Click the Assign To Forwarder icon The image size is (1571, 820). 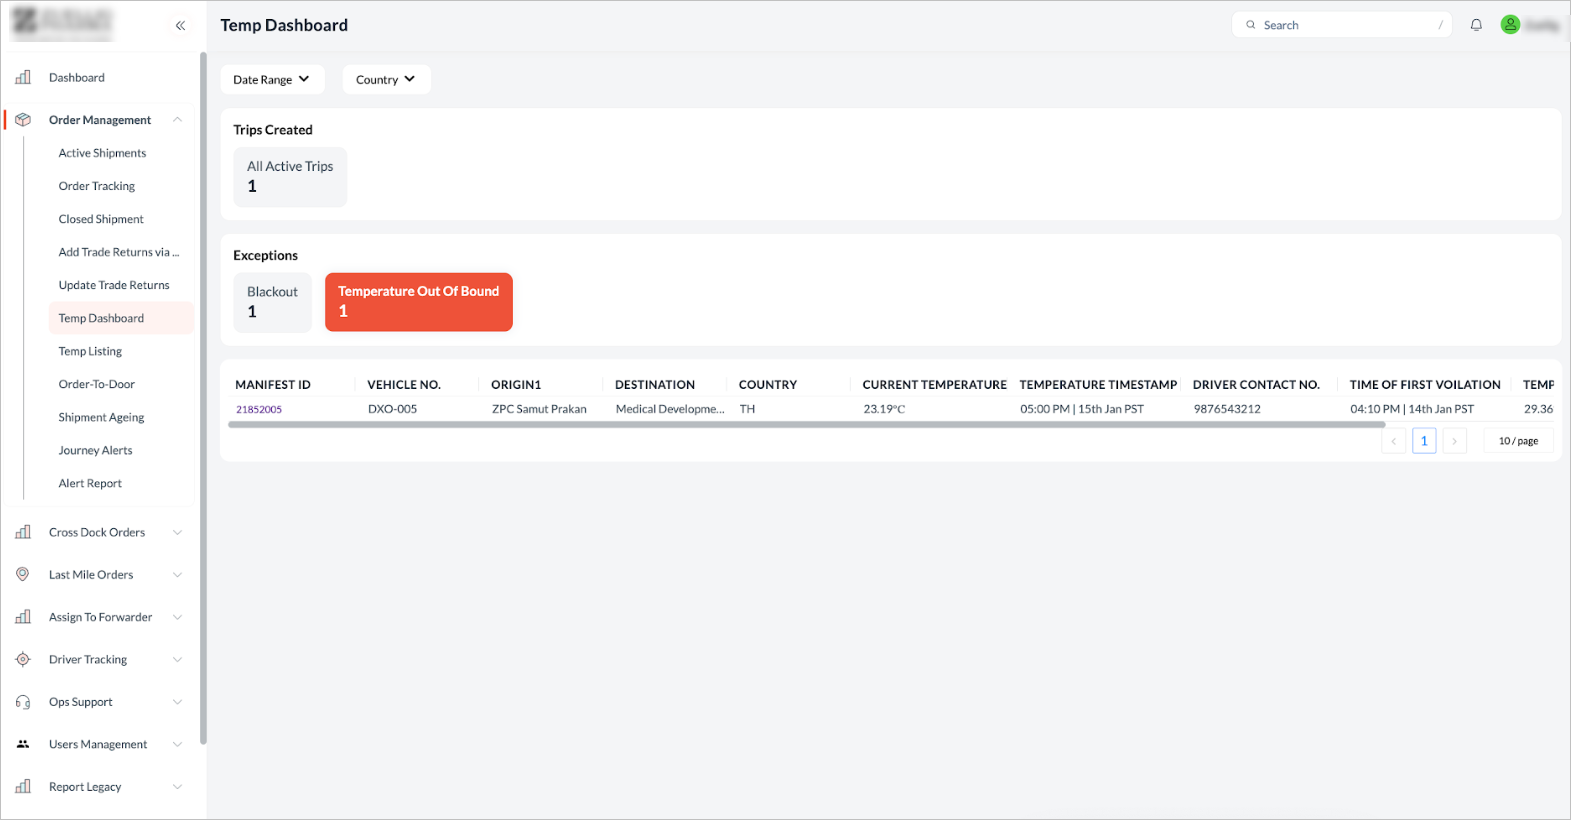[23, 617]
